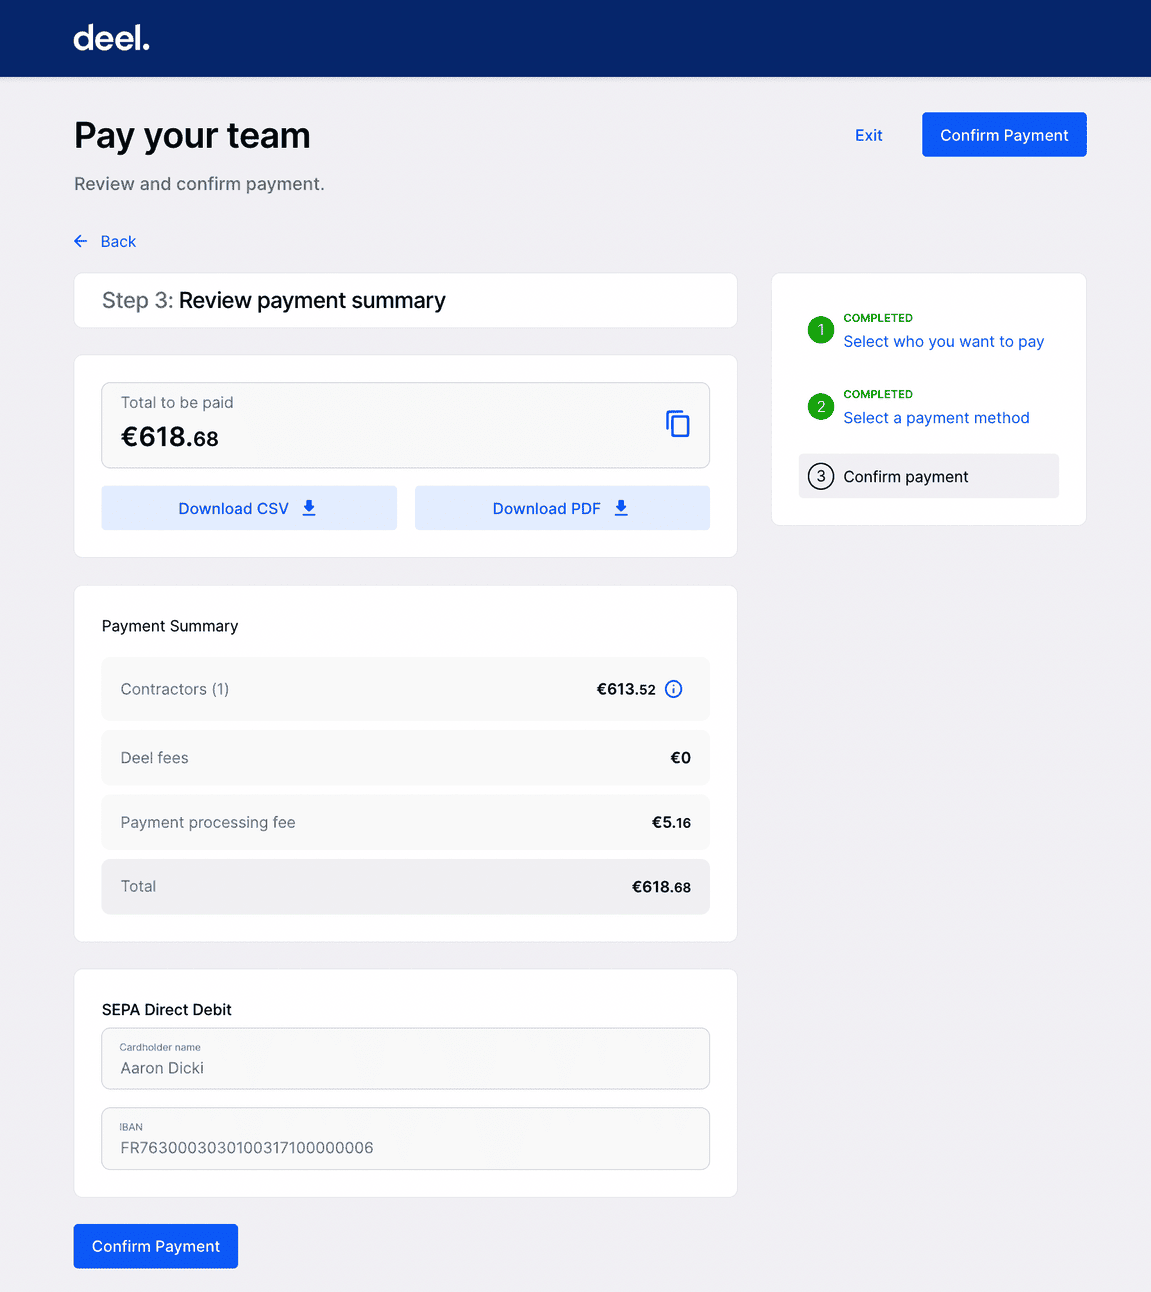Image resolution: width=1151 pixels, height=1292 pixels.
Task: Click the Back link
Action: point(118,241)
